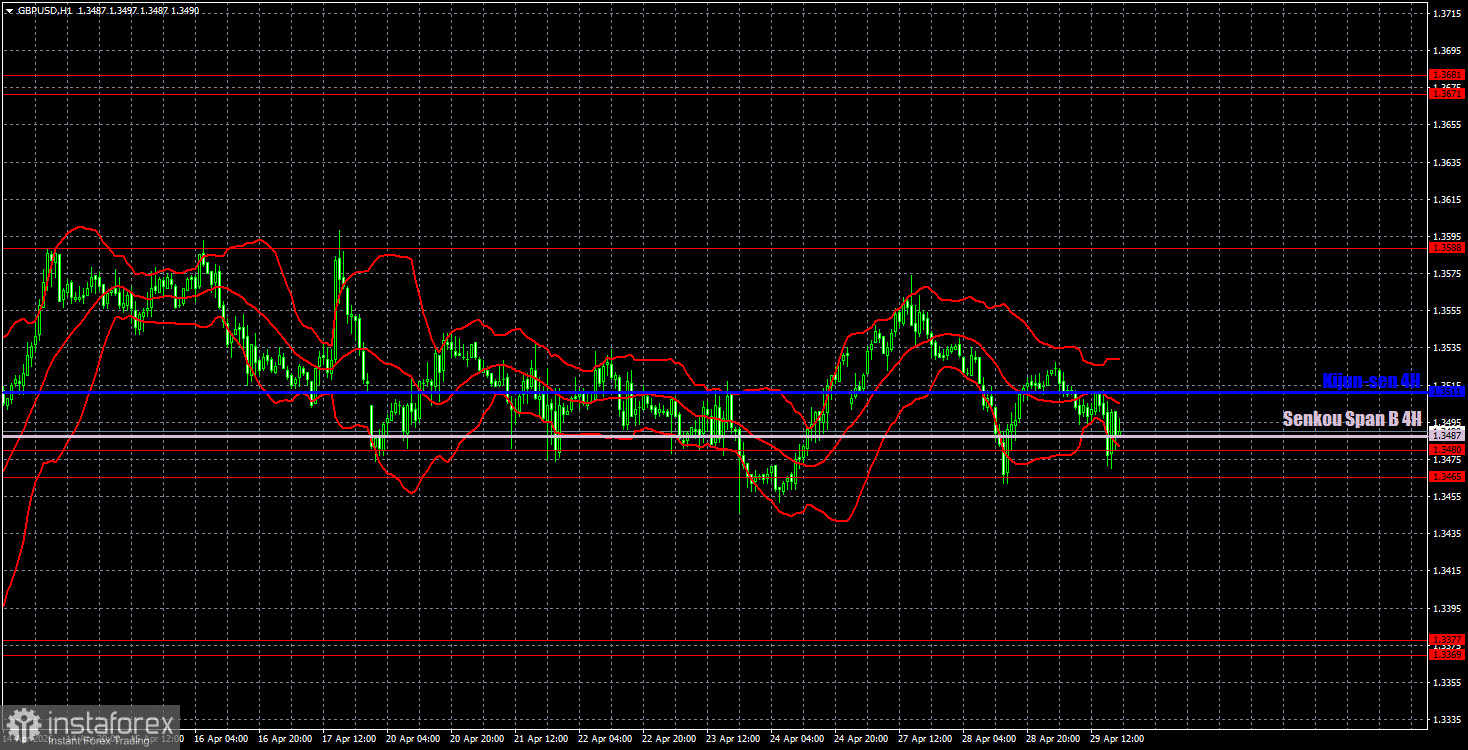Open the chart symbol dropdown arrow

pos(9,9)
